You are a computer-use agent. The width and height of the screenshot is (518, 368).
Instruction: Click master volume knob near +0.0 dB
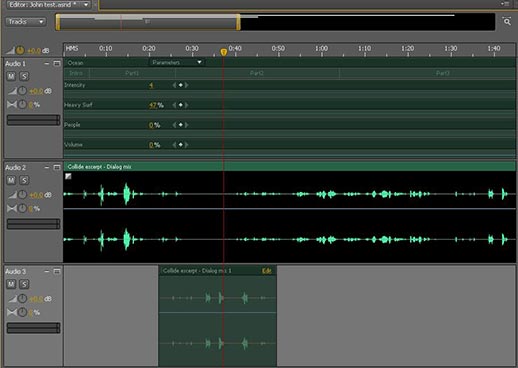click(20, 50)
